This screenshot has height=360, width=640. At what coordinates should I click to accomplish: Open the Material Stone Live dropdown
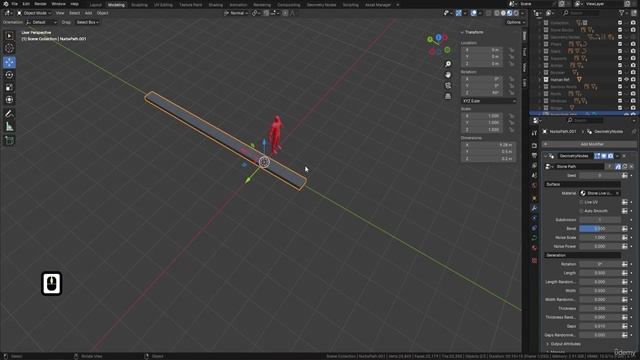[x=600, y=193]
